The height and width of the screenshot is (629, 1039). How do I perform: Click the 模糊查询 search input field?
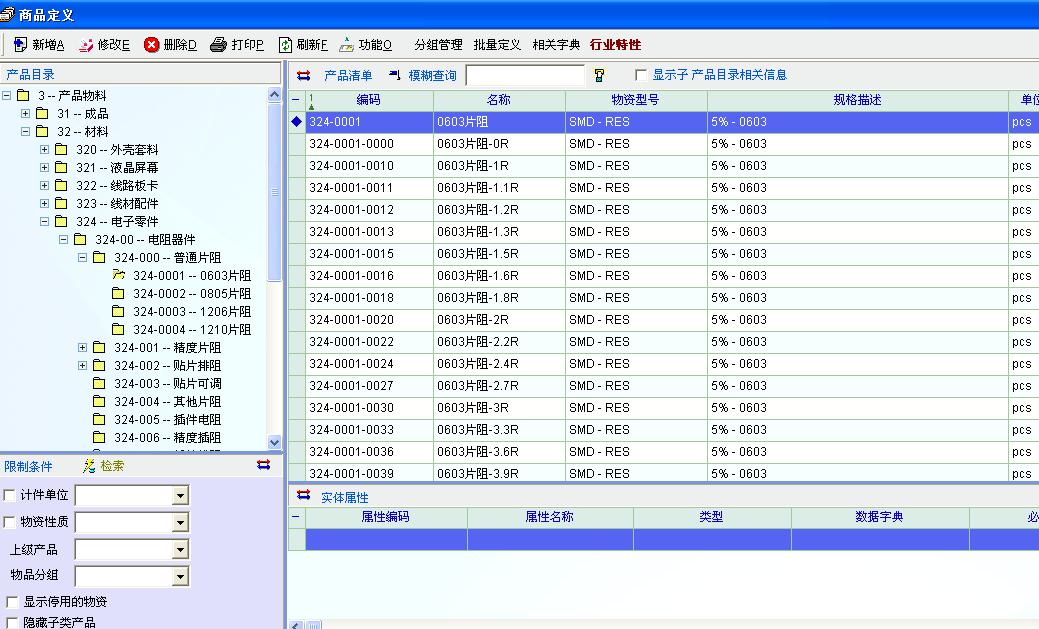(x=524, y=76)
